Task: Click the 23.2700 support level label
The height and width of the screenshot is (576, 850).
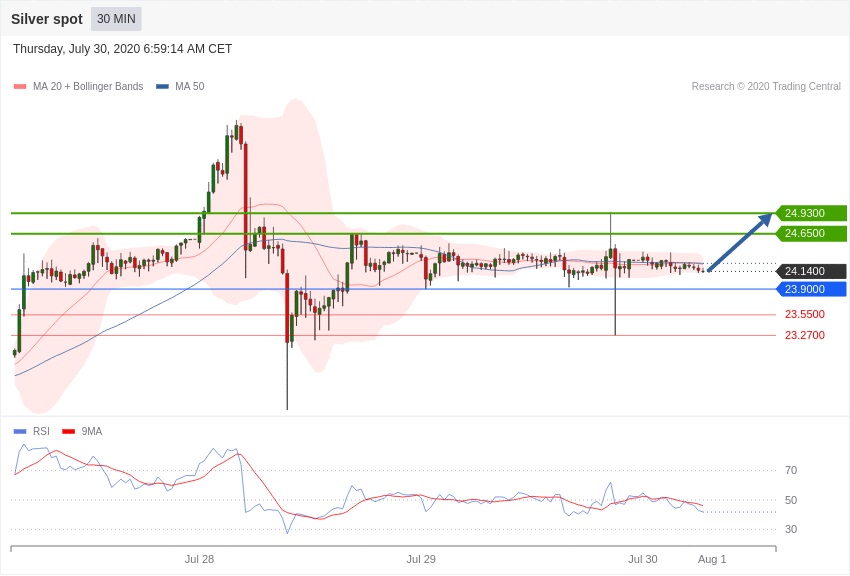Action: [x=804, y=335]
